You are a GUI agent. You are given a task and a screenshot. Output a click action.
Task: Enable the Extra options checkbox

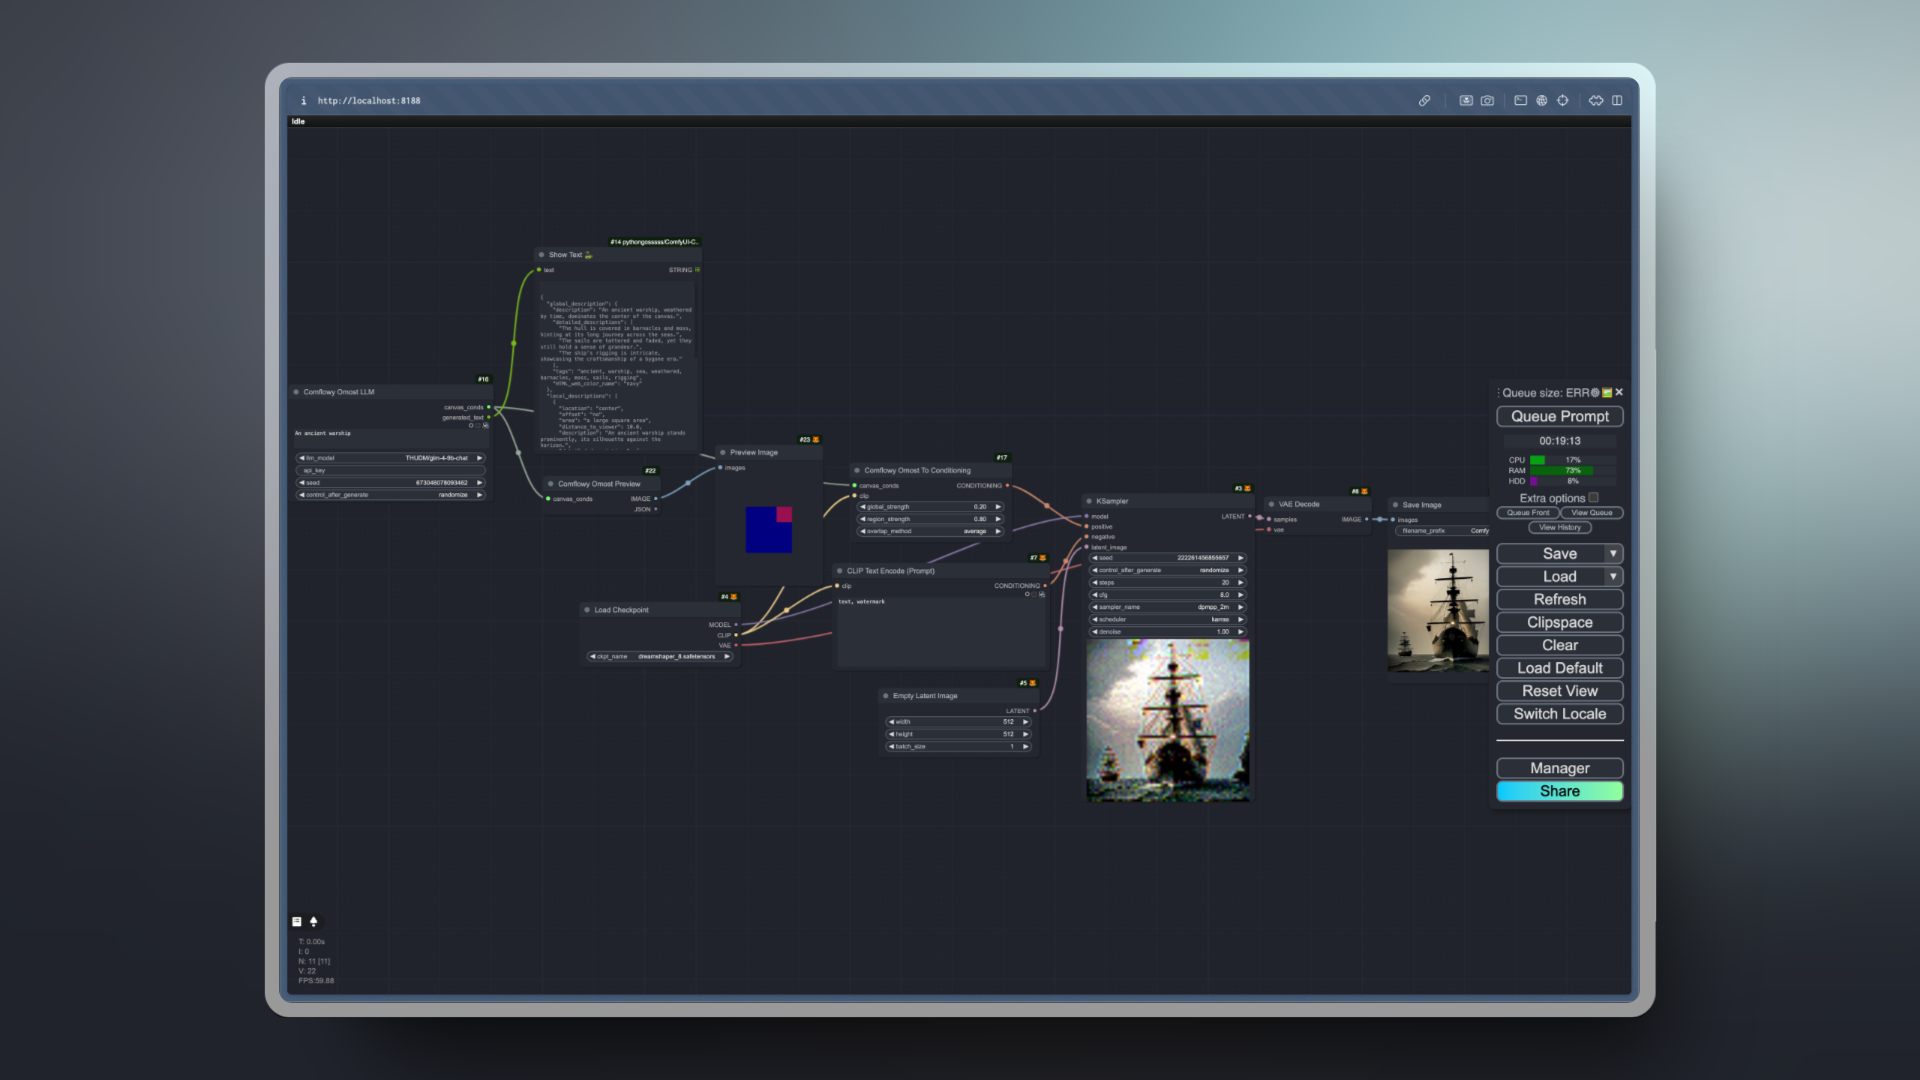point(1594,497)
